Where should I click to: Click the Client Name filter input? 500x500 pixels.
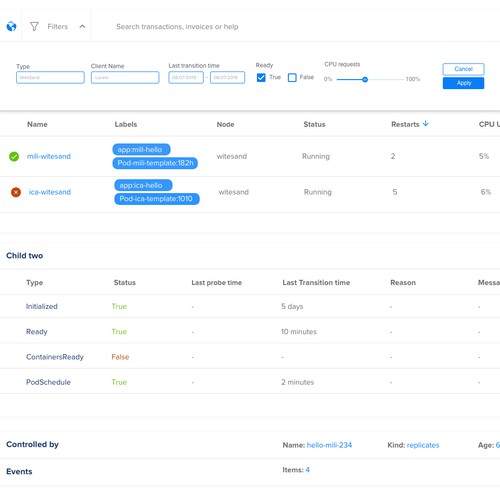click(125, 77)
